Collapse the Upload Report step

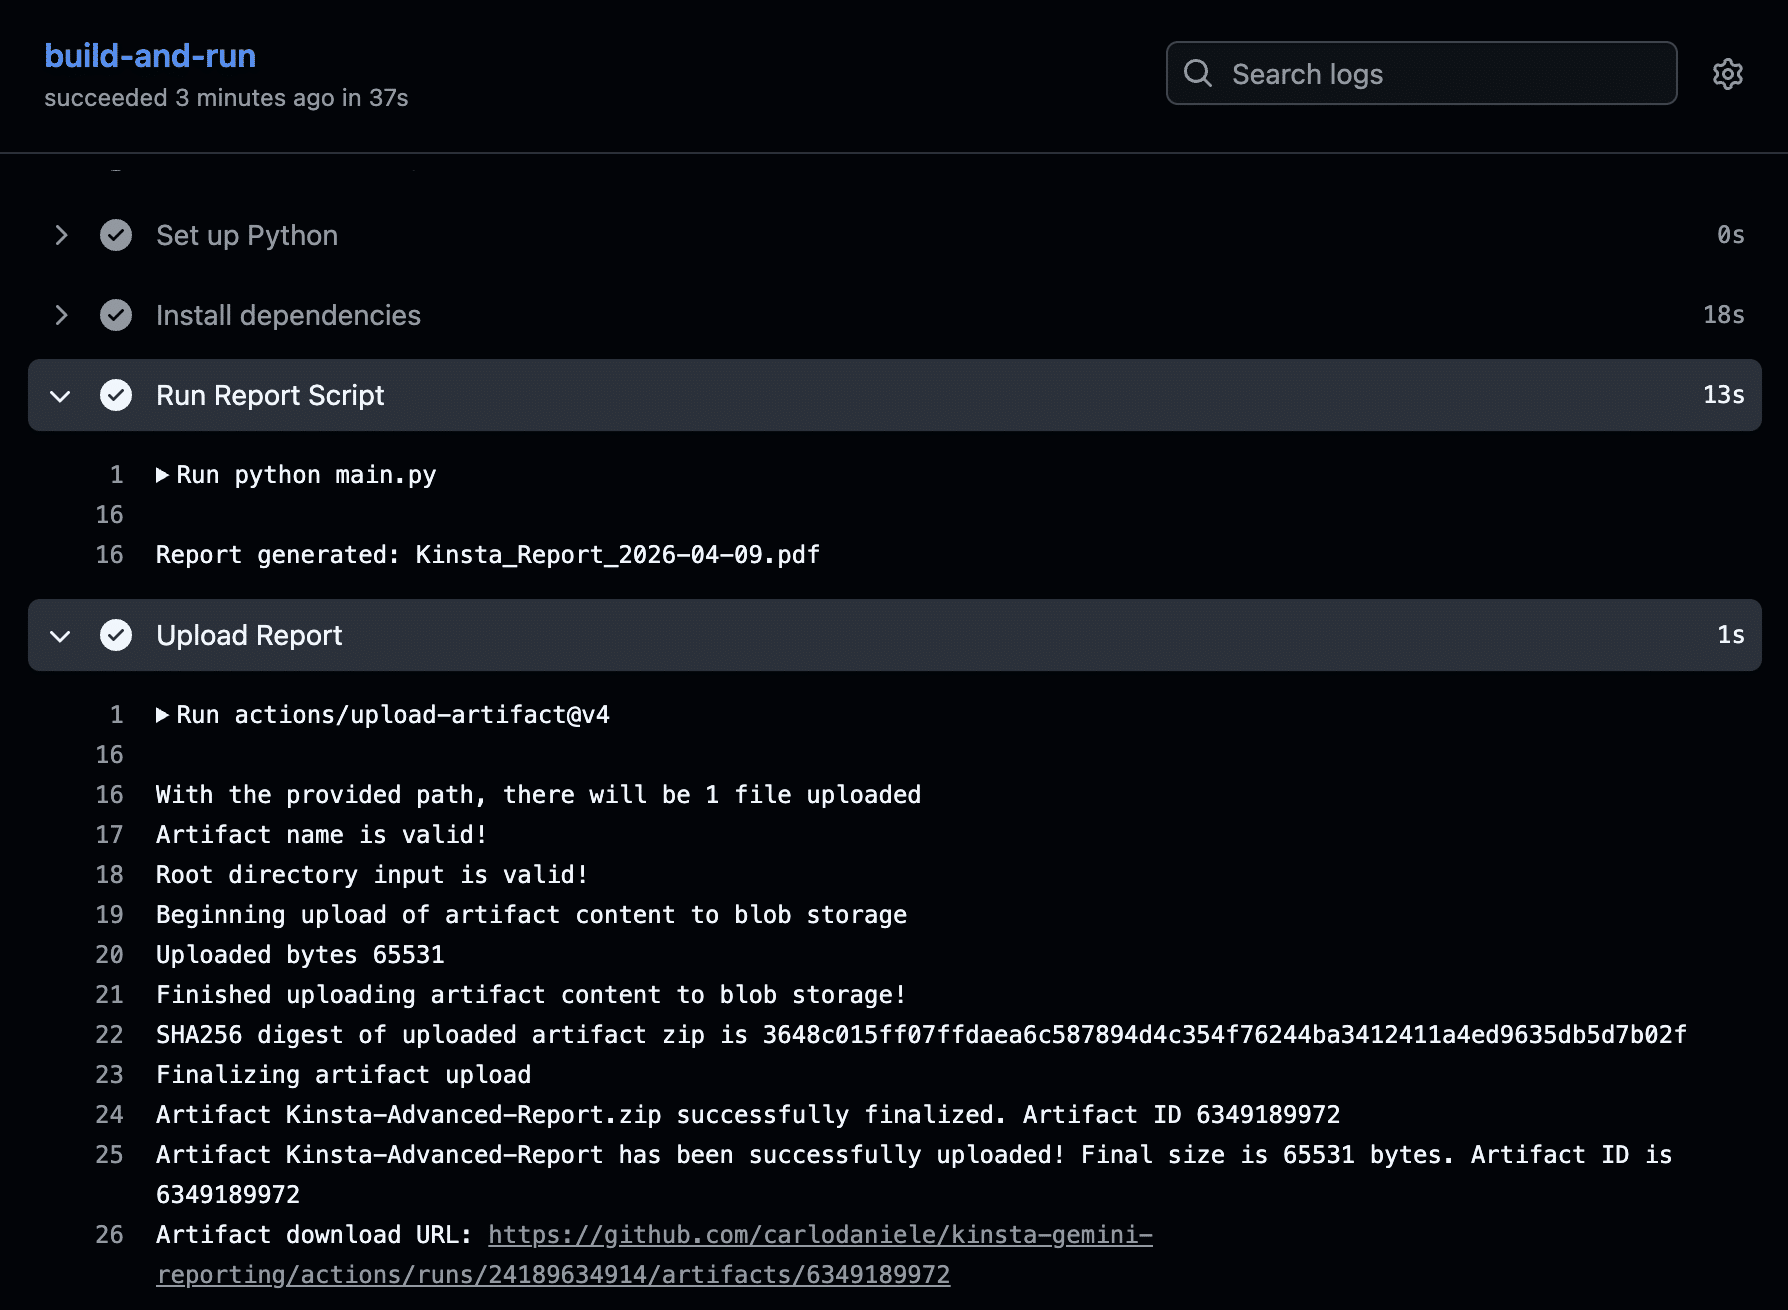pyautogui.click(x=60, y=636)
